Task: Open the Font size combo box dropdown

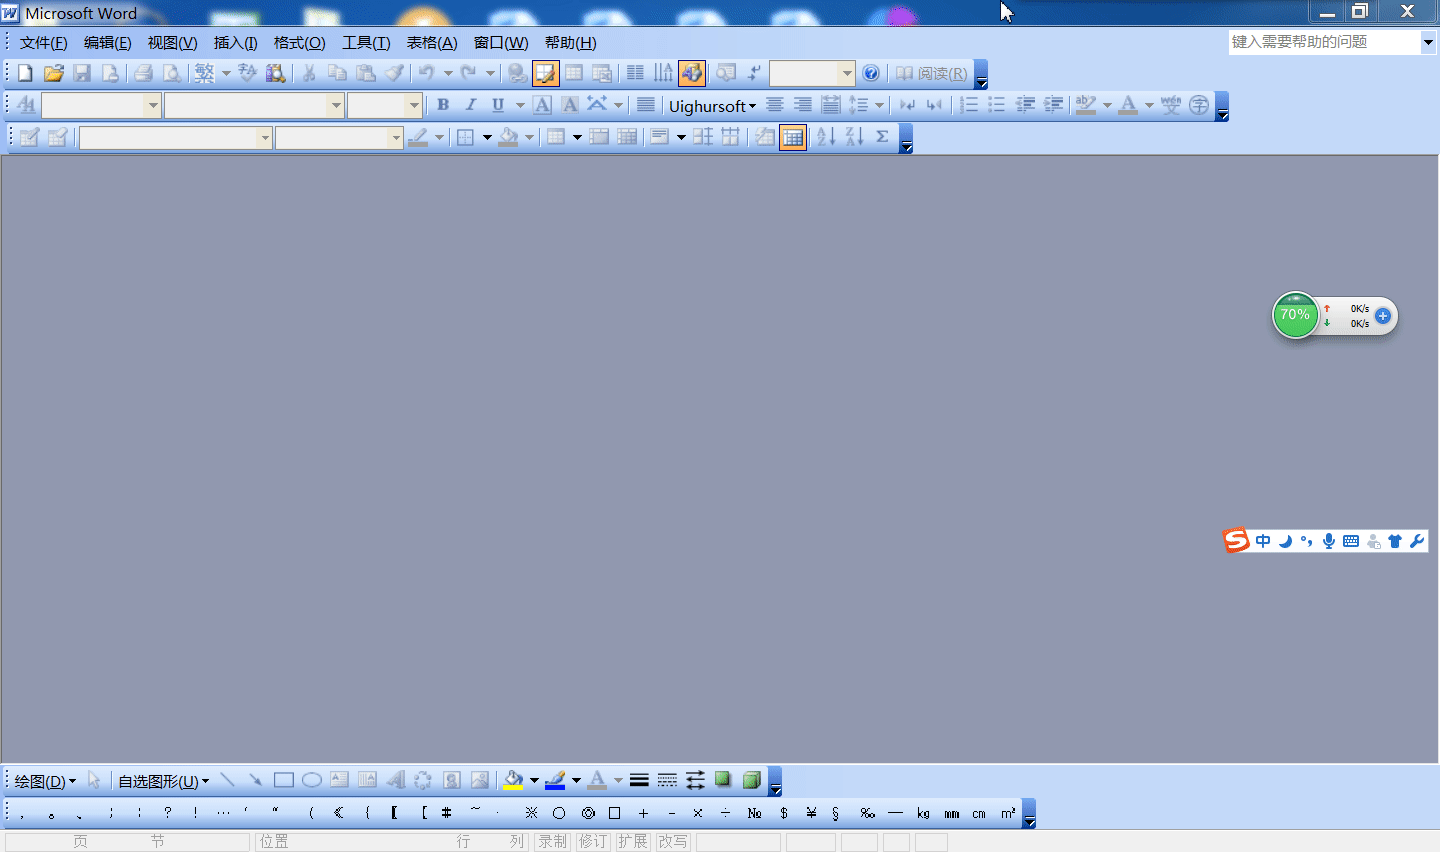Action: coord(414,105)
